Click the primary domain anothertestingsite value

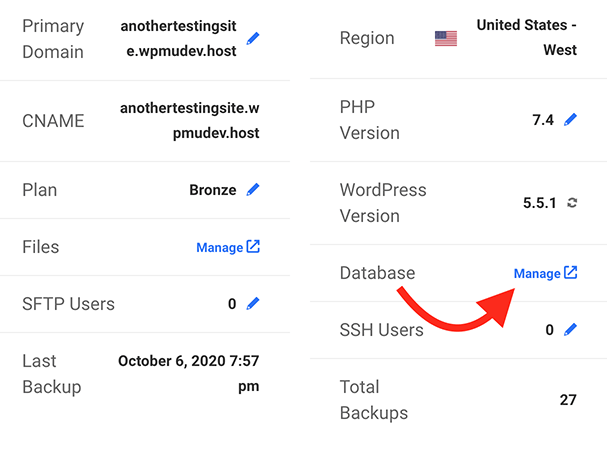(178, 38)
